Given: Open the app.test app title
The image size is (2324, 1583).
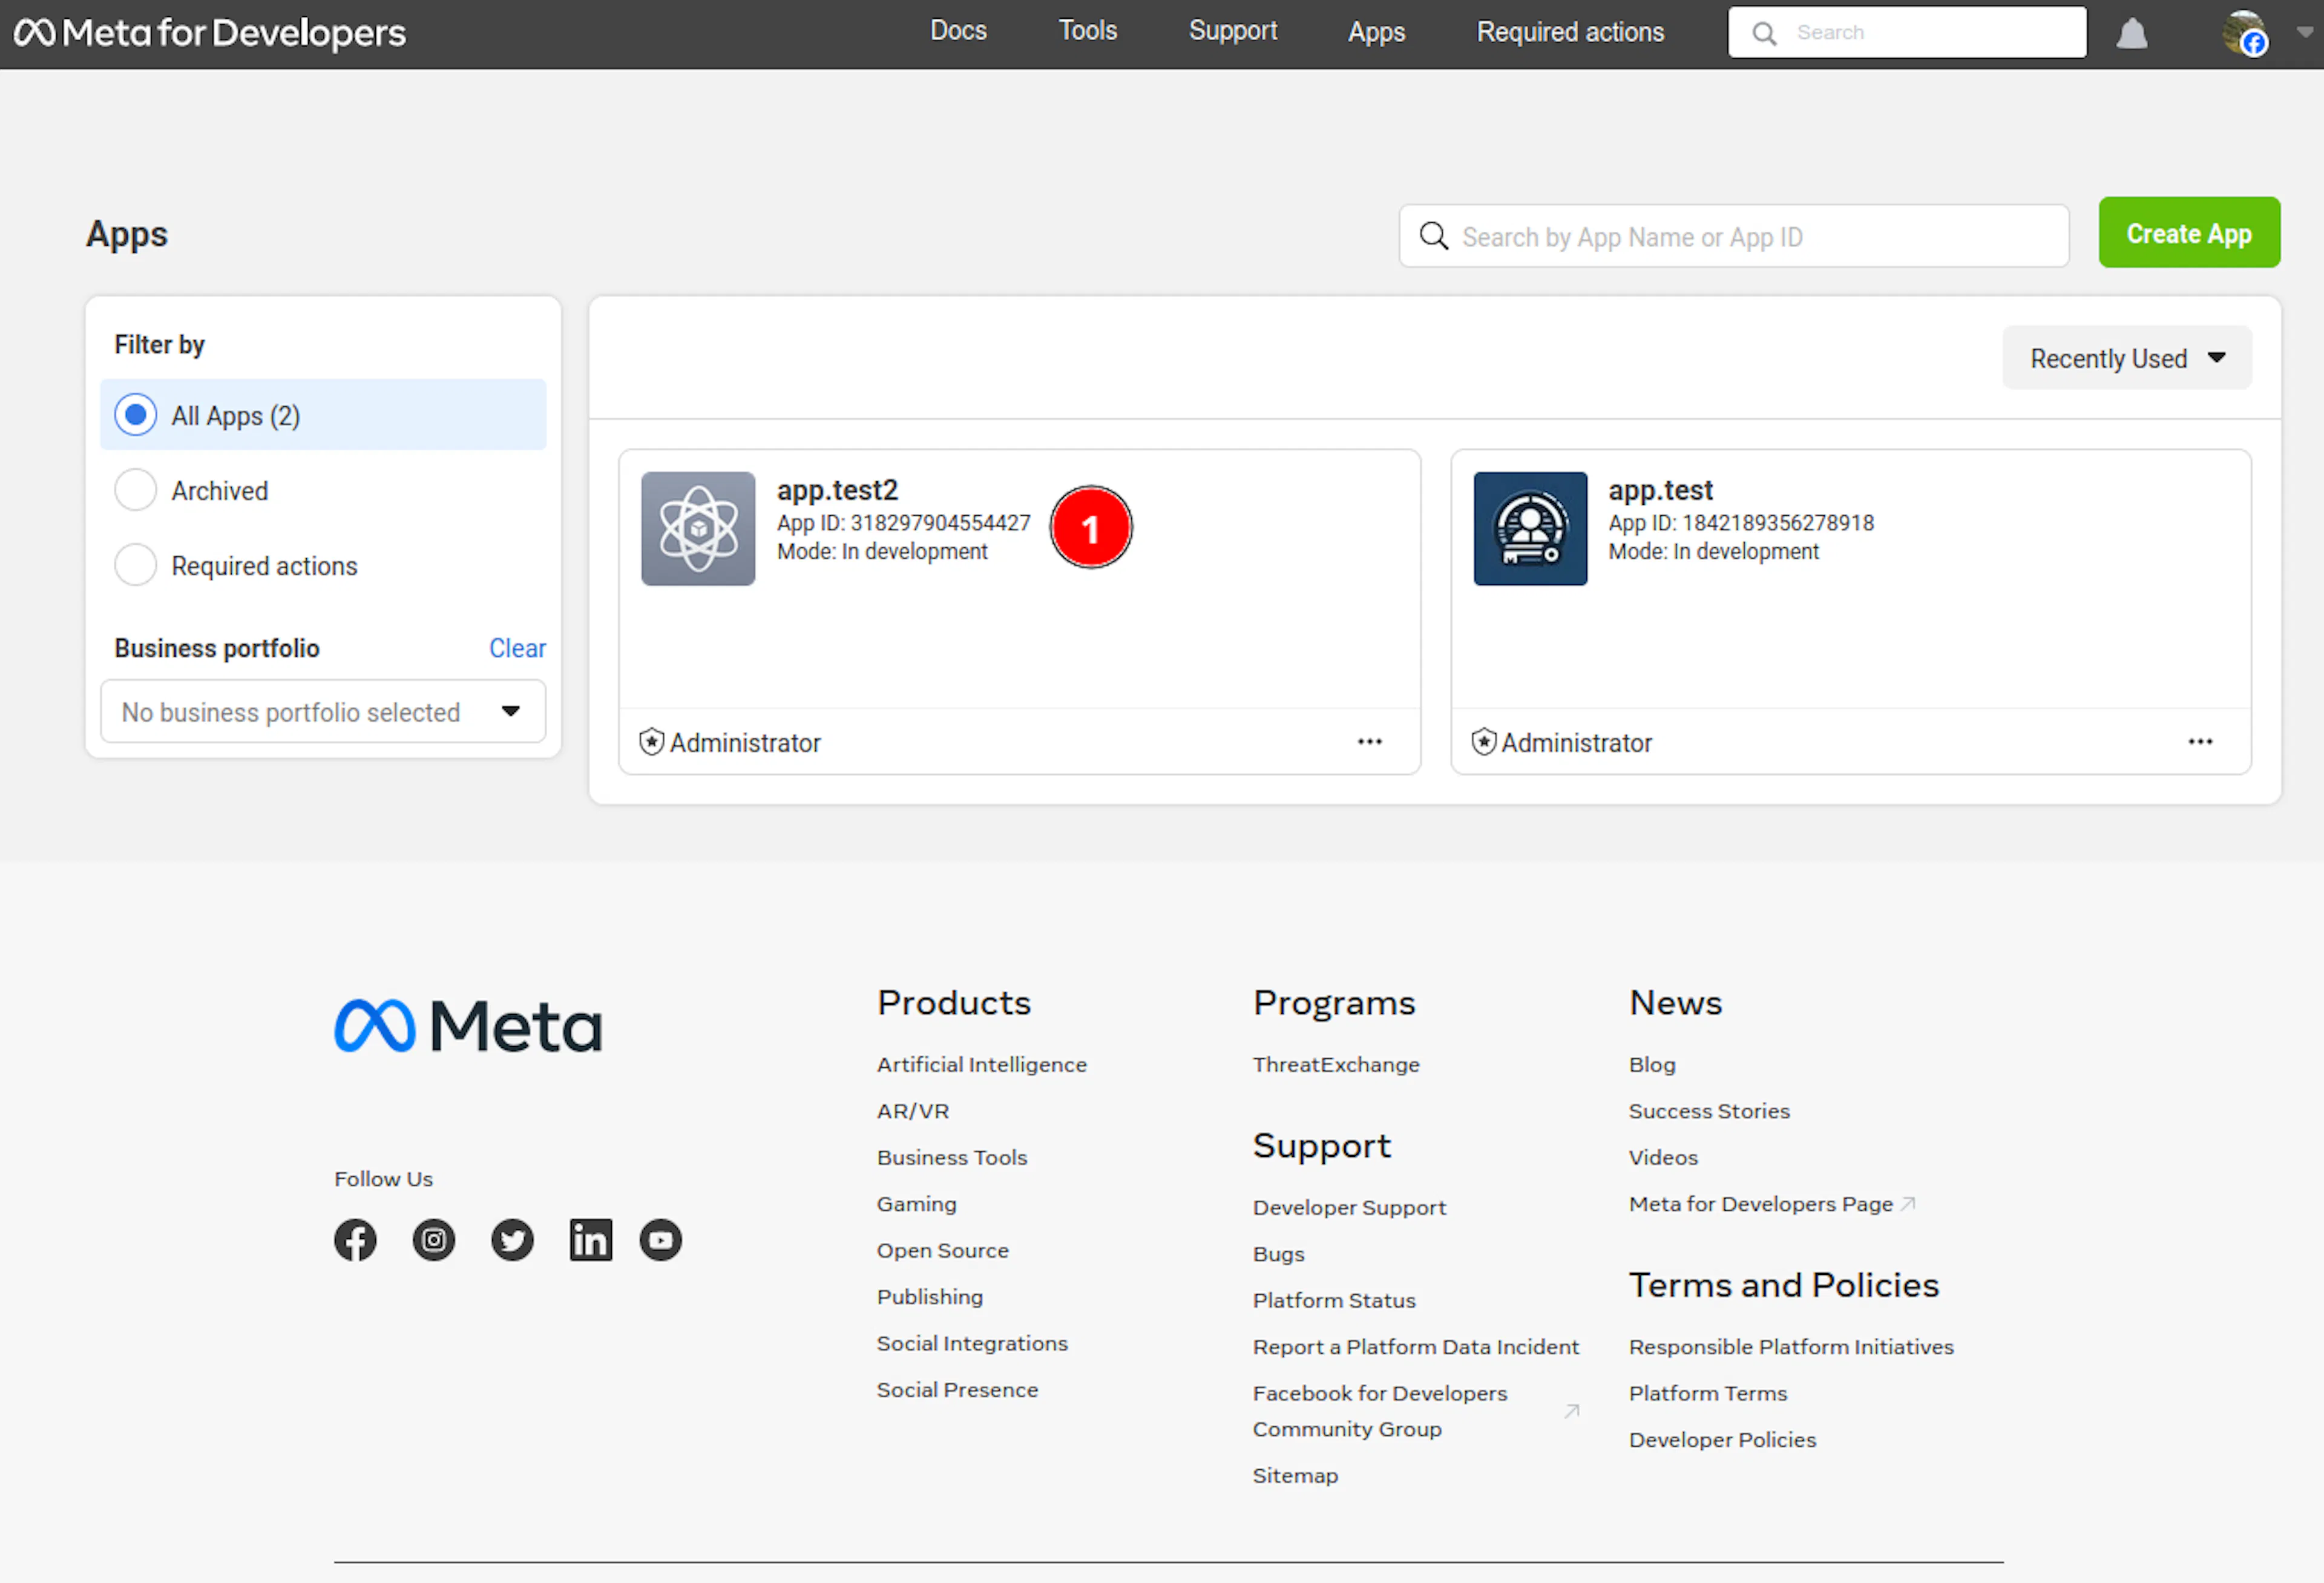Looking at the screenshot, I should pyautogui.click(x=1660, y=490).
